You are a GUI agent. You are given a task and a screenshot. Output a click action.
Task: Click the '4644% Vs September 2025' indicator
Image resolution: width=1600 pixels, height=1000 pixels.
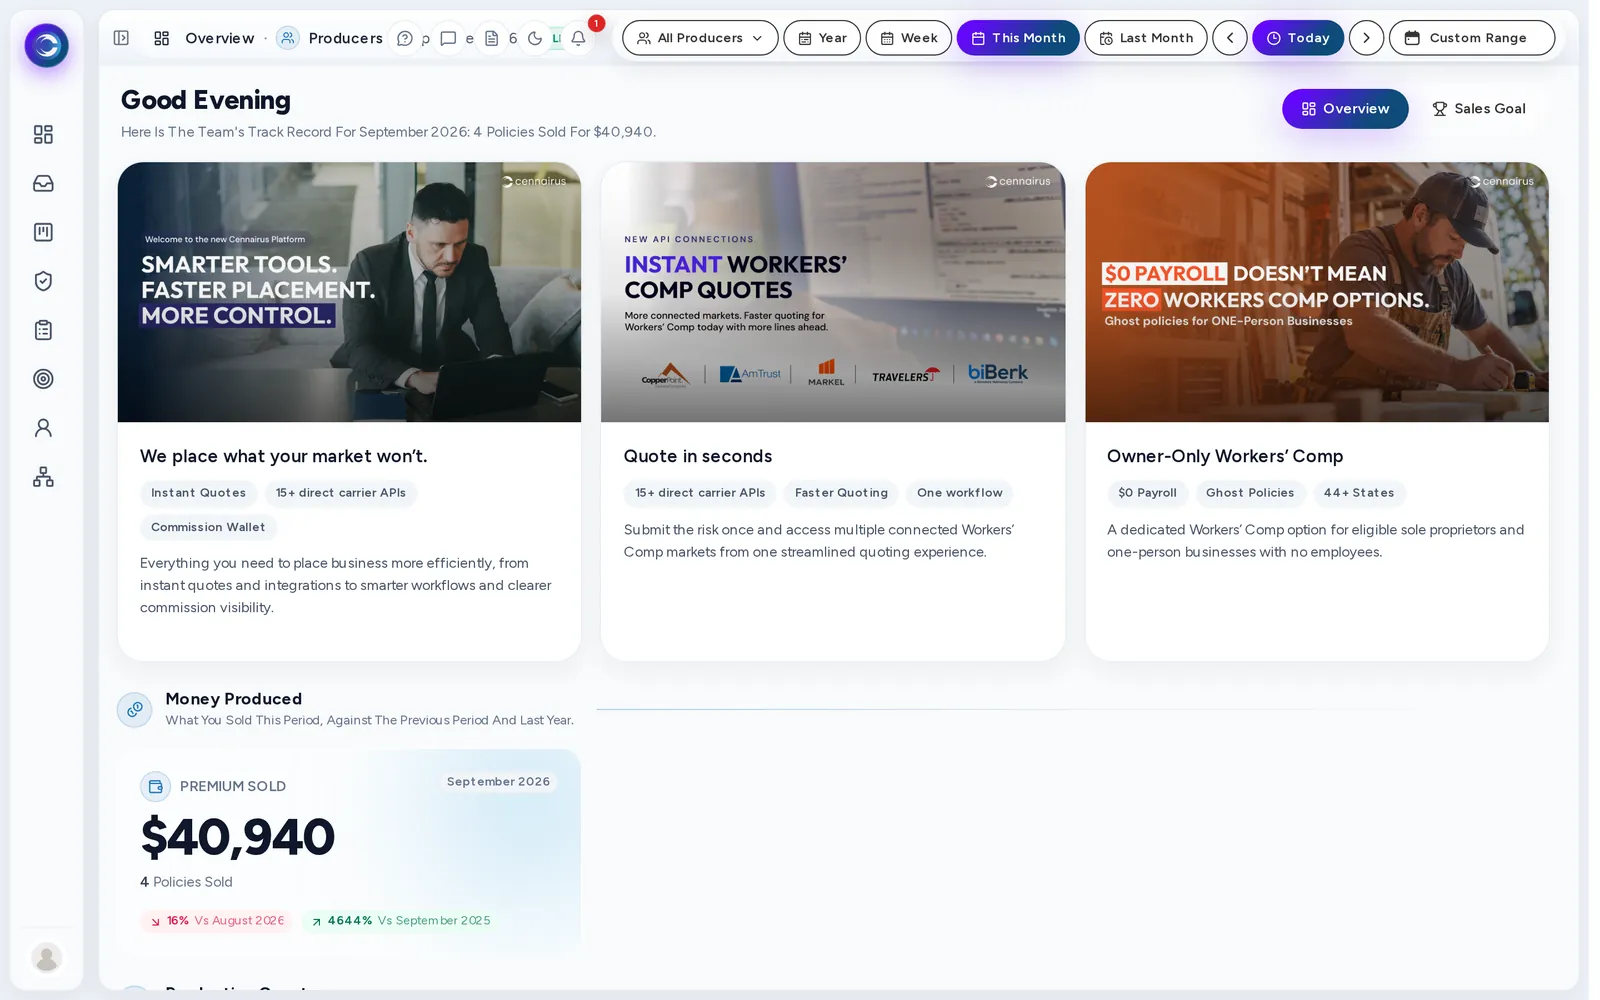point(401,921)
